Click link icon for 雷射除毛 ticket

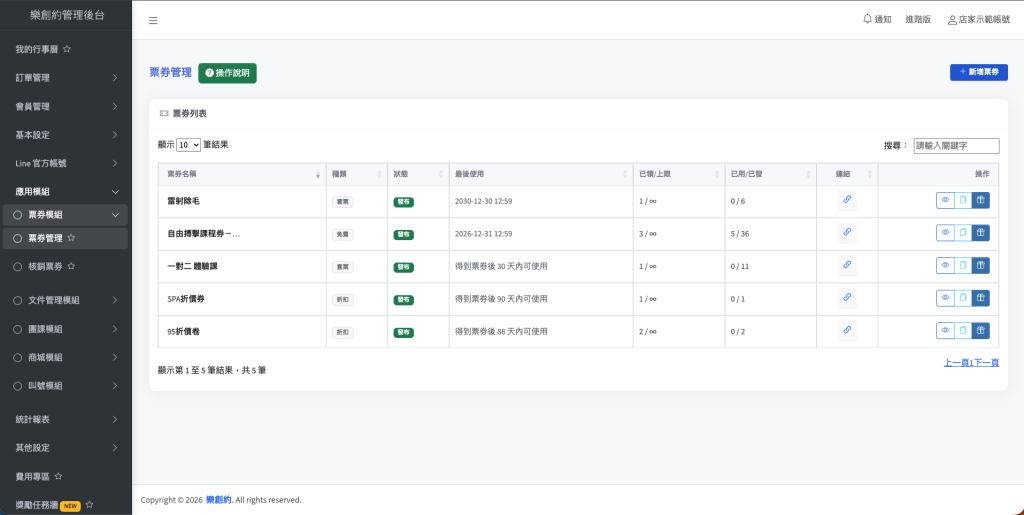pos(847,200)
